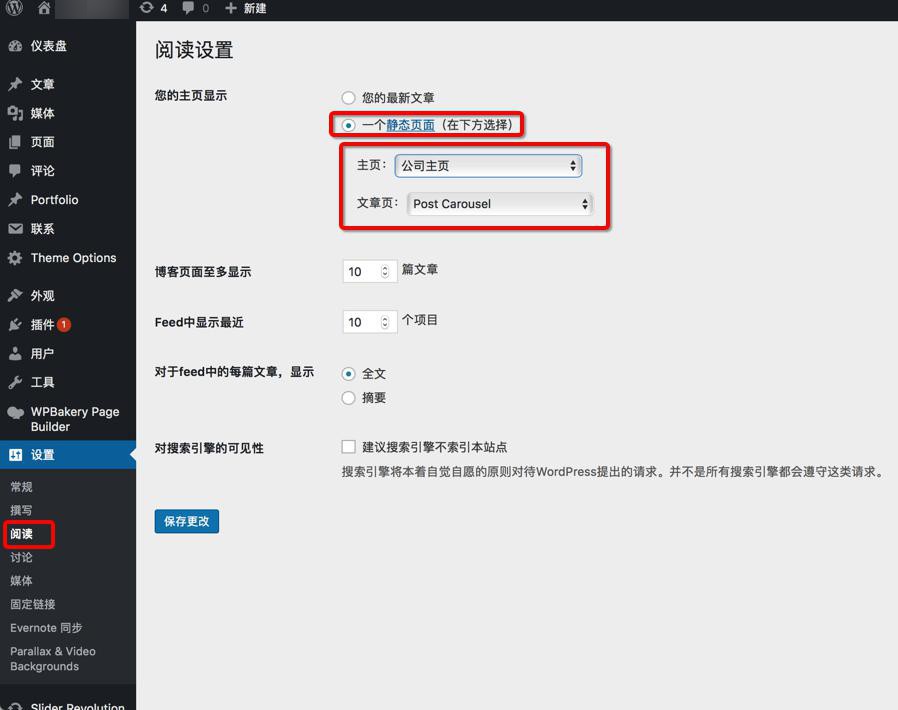Click the 仪表盘 dashboard gauge icon
Viewport: 898px width, 710px height.
click(15, 46)
